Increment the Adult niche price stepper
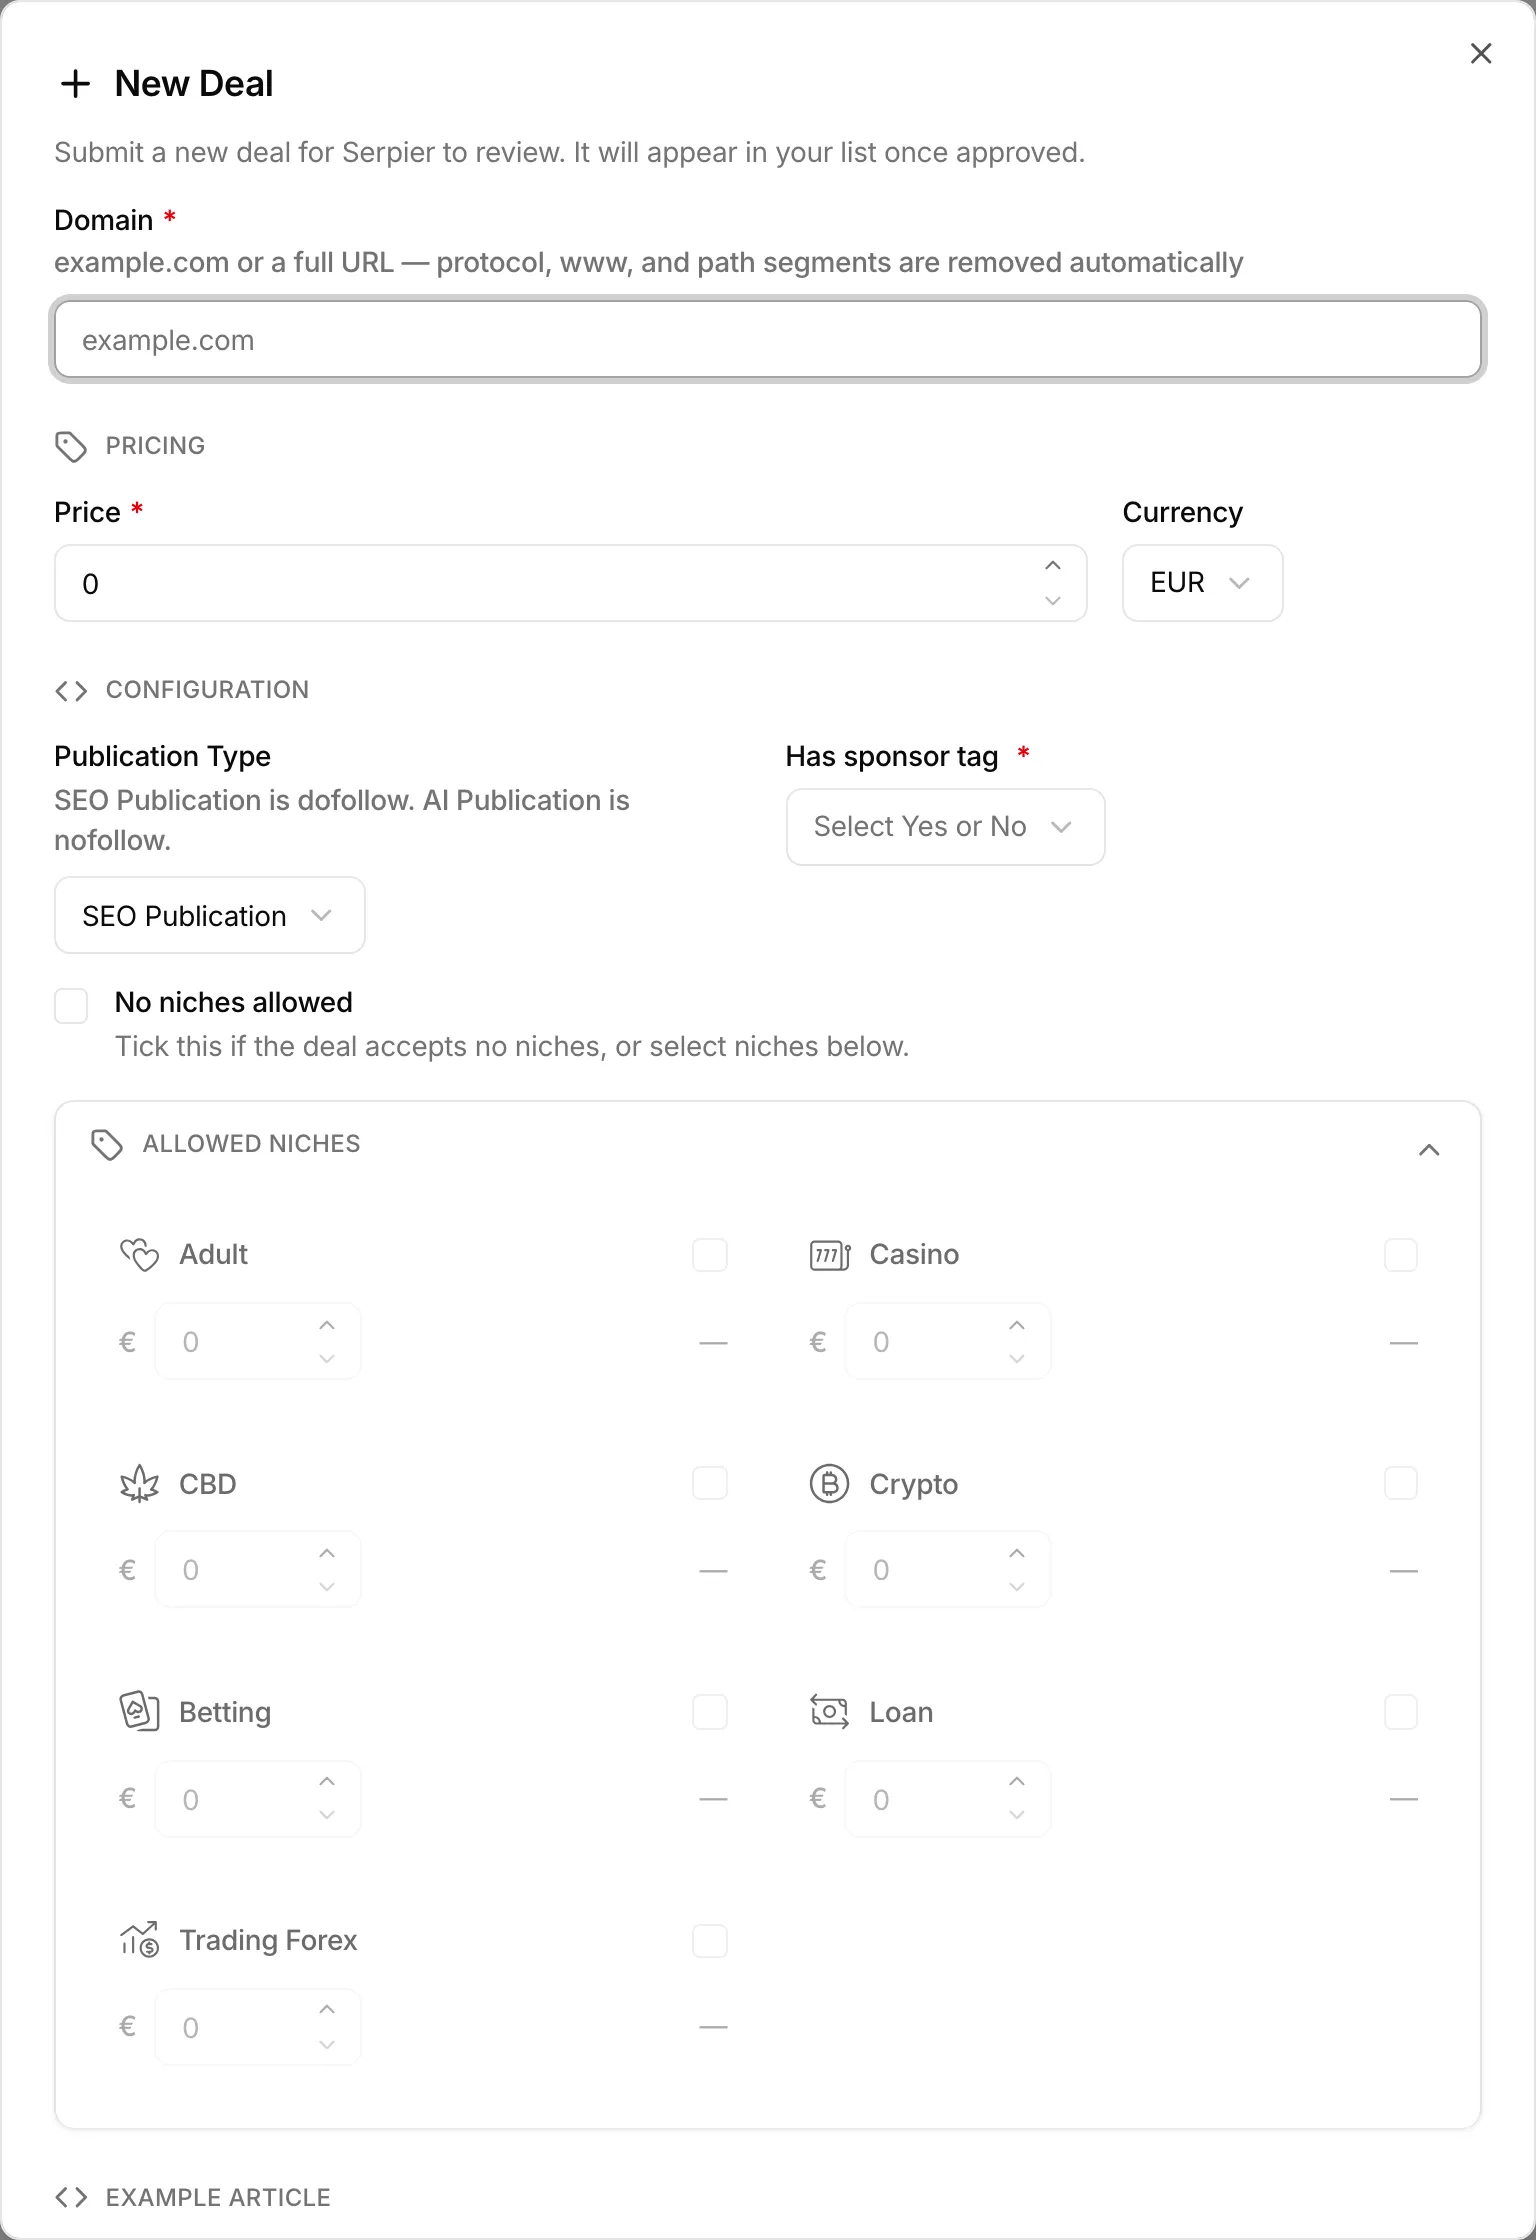 pos(327,1325)
